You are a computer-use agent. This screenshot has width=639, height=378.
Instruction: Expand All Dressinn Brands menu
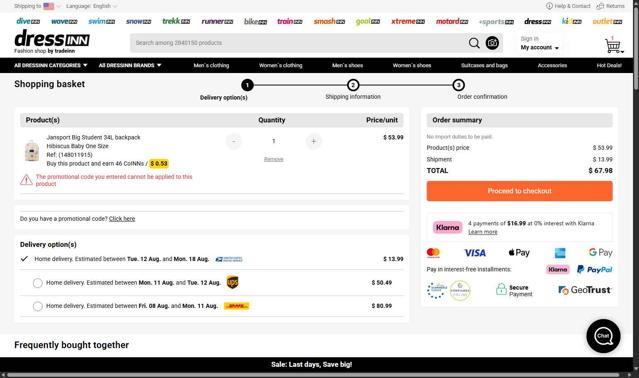pyautogui.click(x=130, y=65)
